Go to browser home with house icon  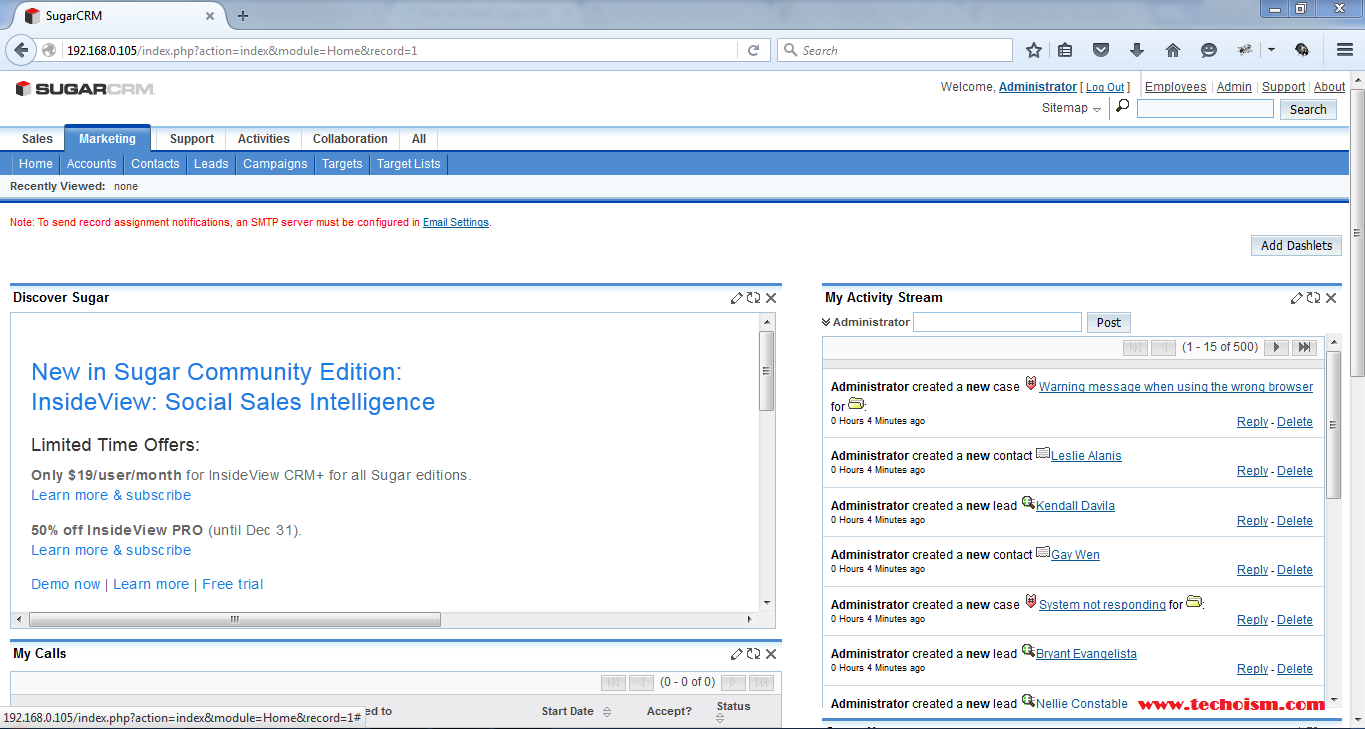point(1173,50)
